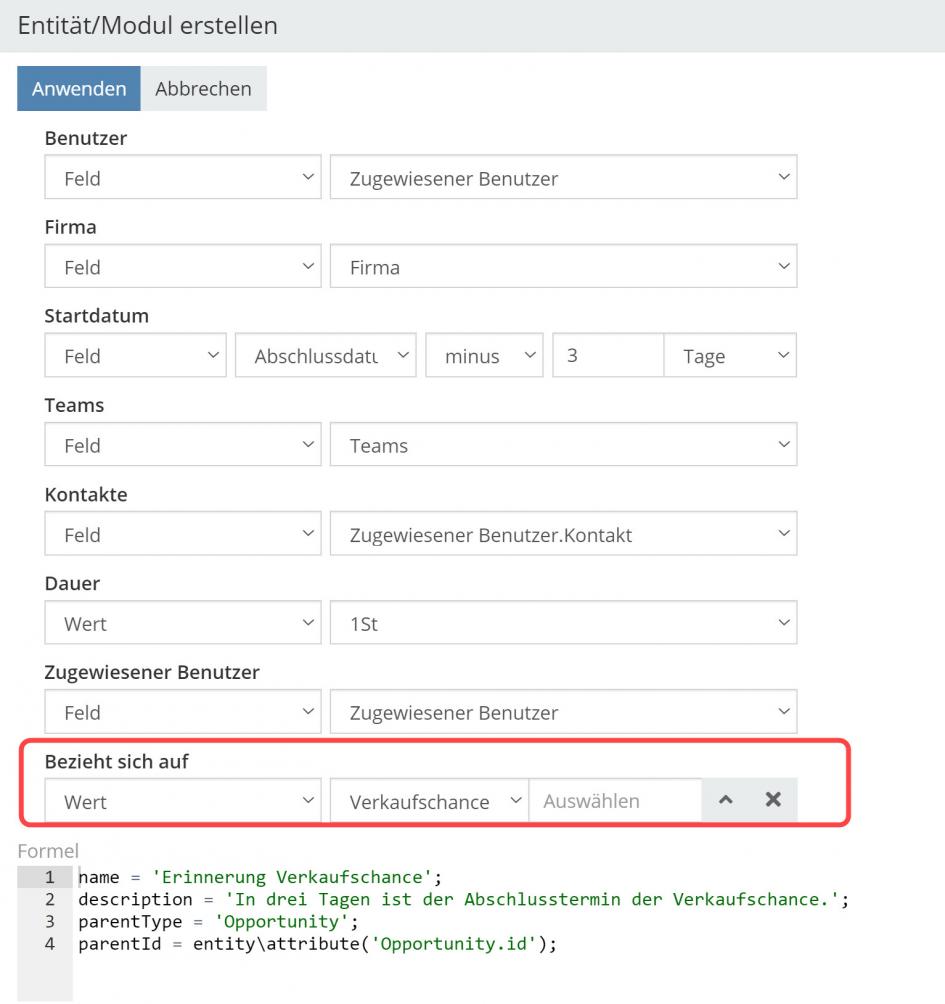Click the Auswählen input field

point(614,802)
